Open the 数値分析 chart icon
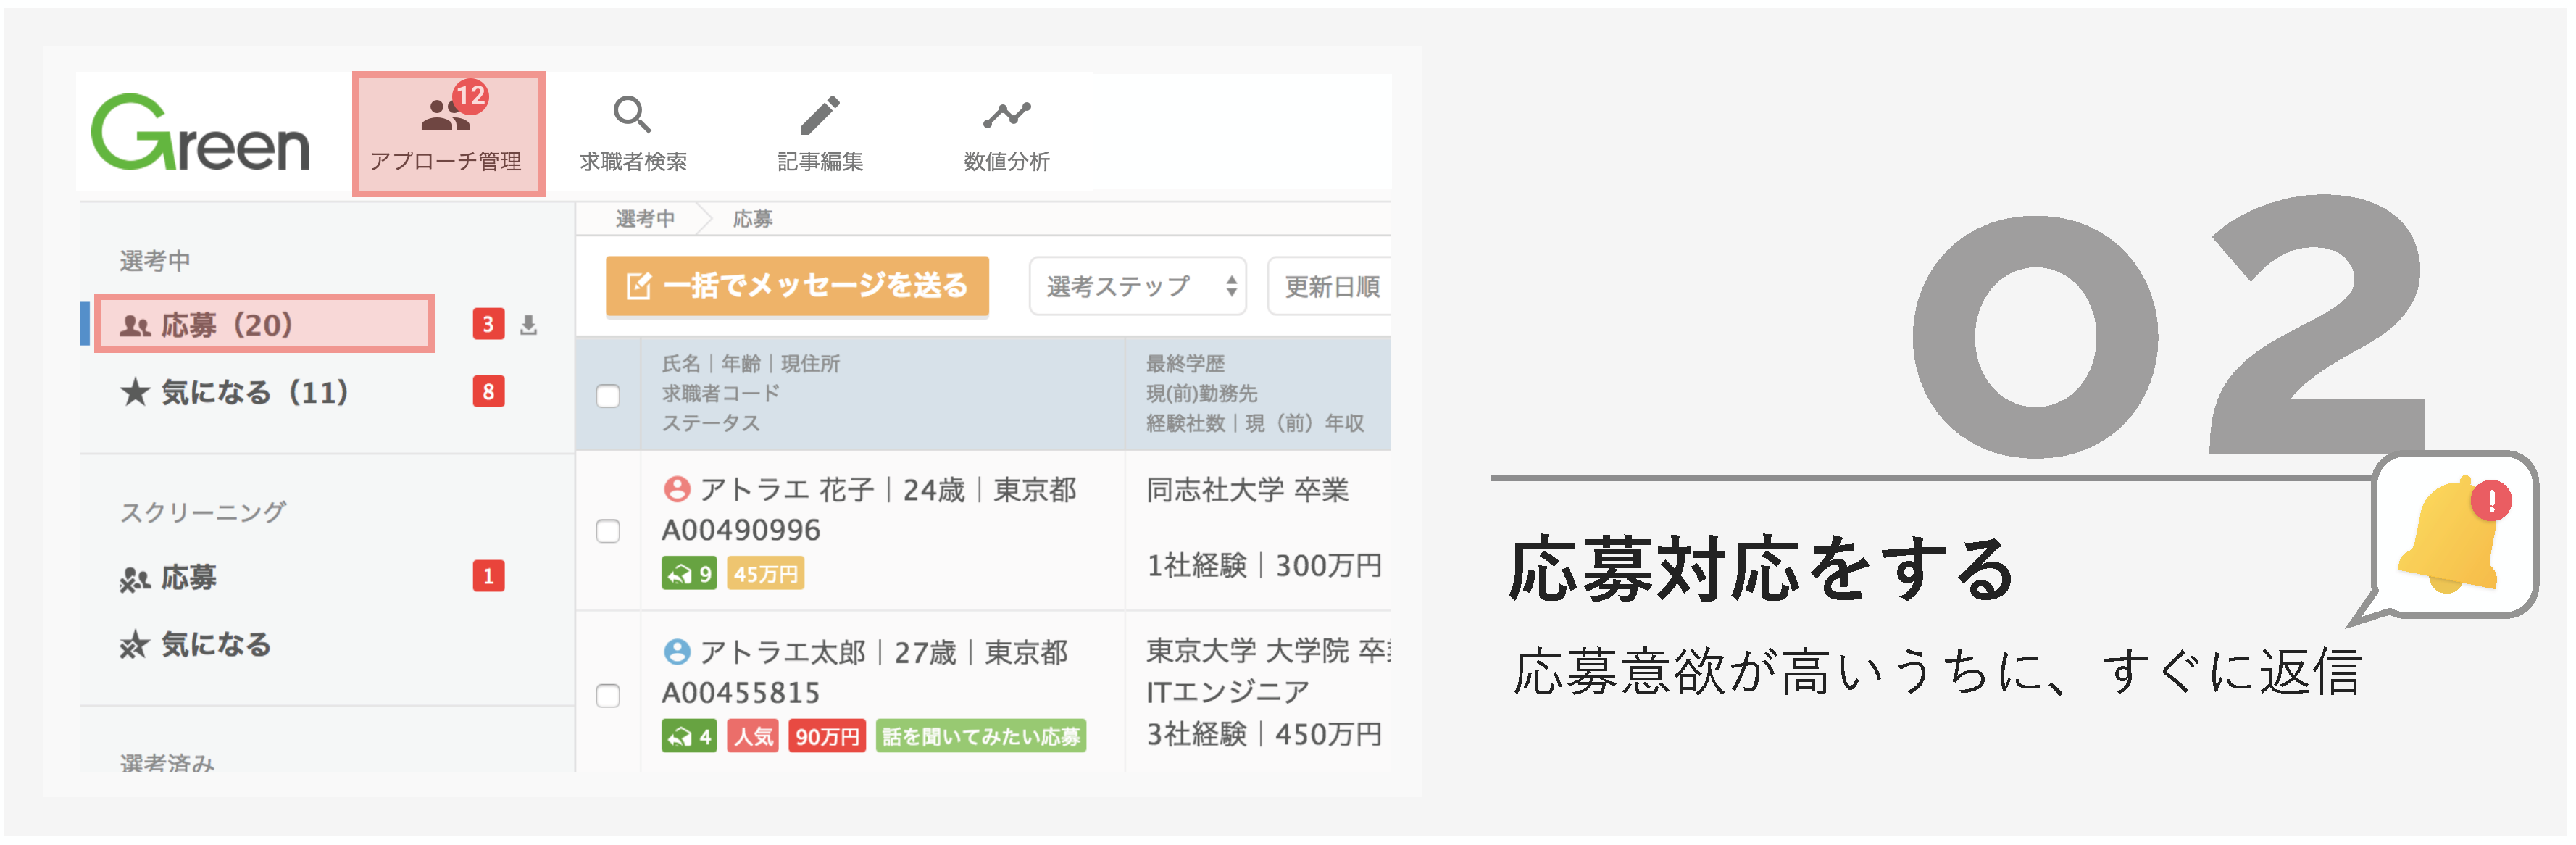 click(x=1006, y=115)
